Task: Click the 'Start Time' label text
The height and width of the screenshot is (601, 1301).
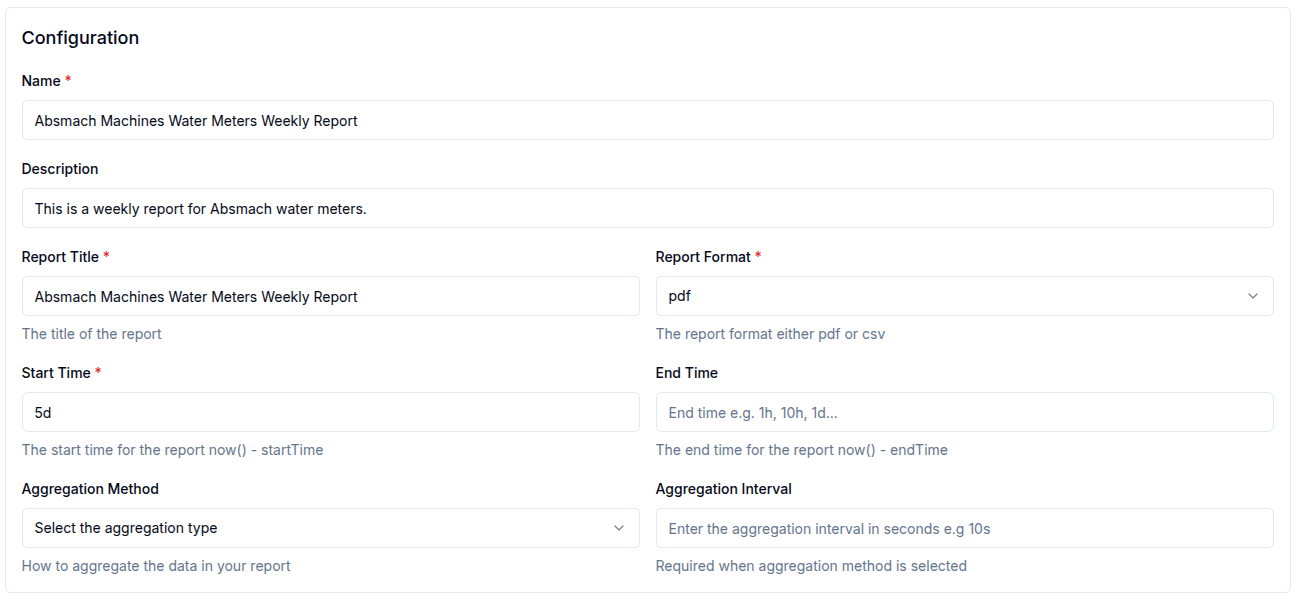Action: [55, 372]
